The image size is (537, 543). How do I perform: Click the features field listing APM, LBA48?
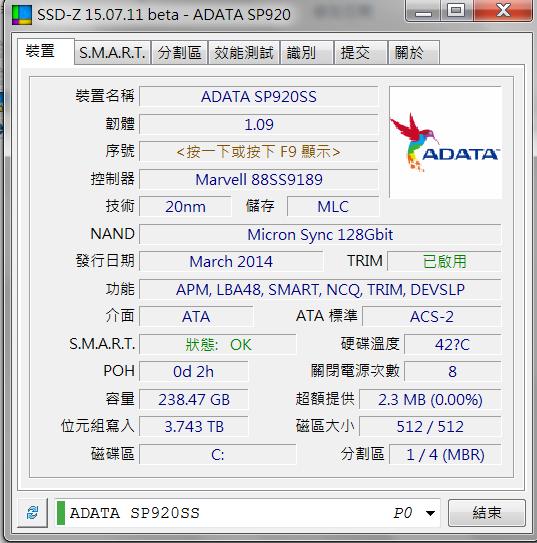pyautogui.click(x=320, y=290)
